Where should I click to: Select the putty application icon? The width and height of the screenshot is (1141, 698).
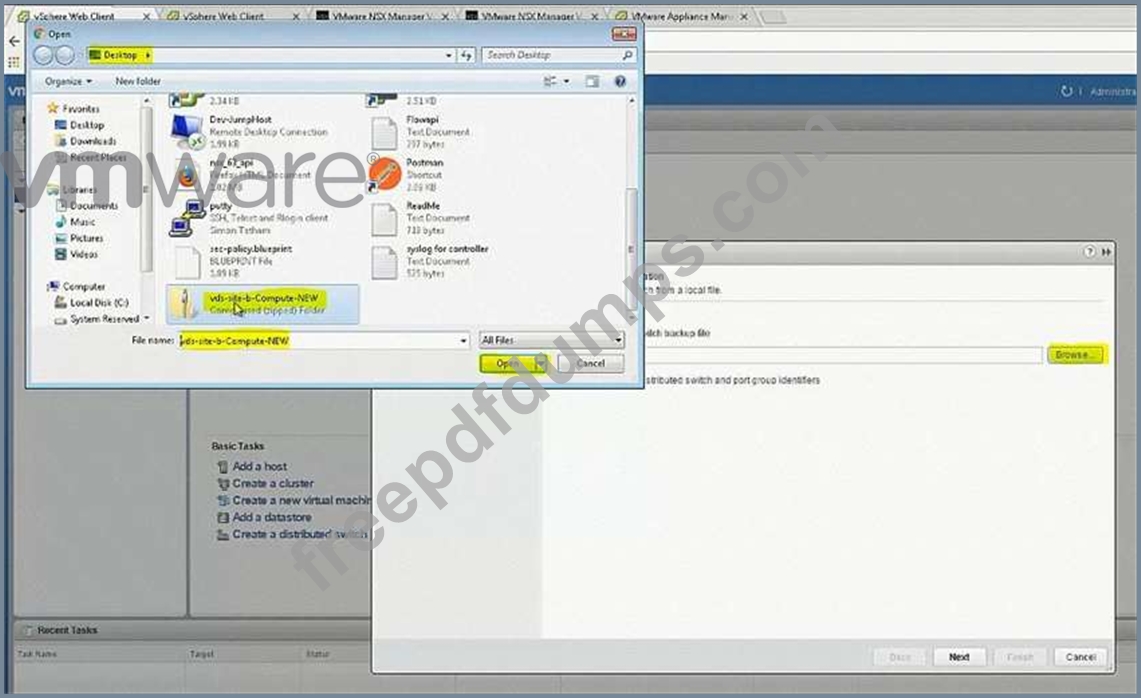[x=186, y=218]
